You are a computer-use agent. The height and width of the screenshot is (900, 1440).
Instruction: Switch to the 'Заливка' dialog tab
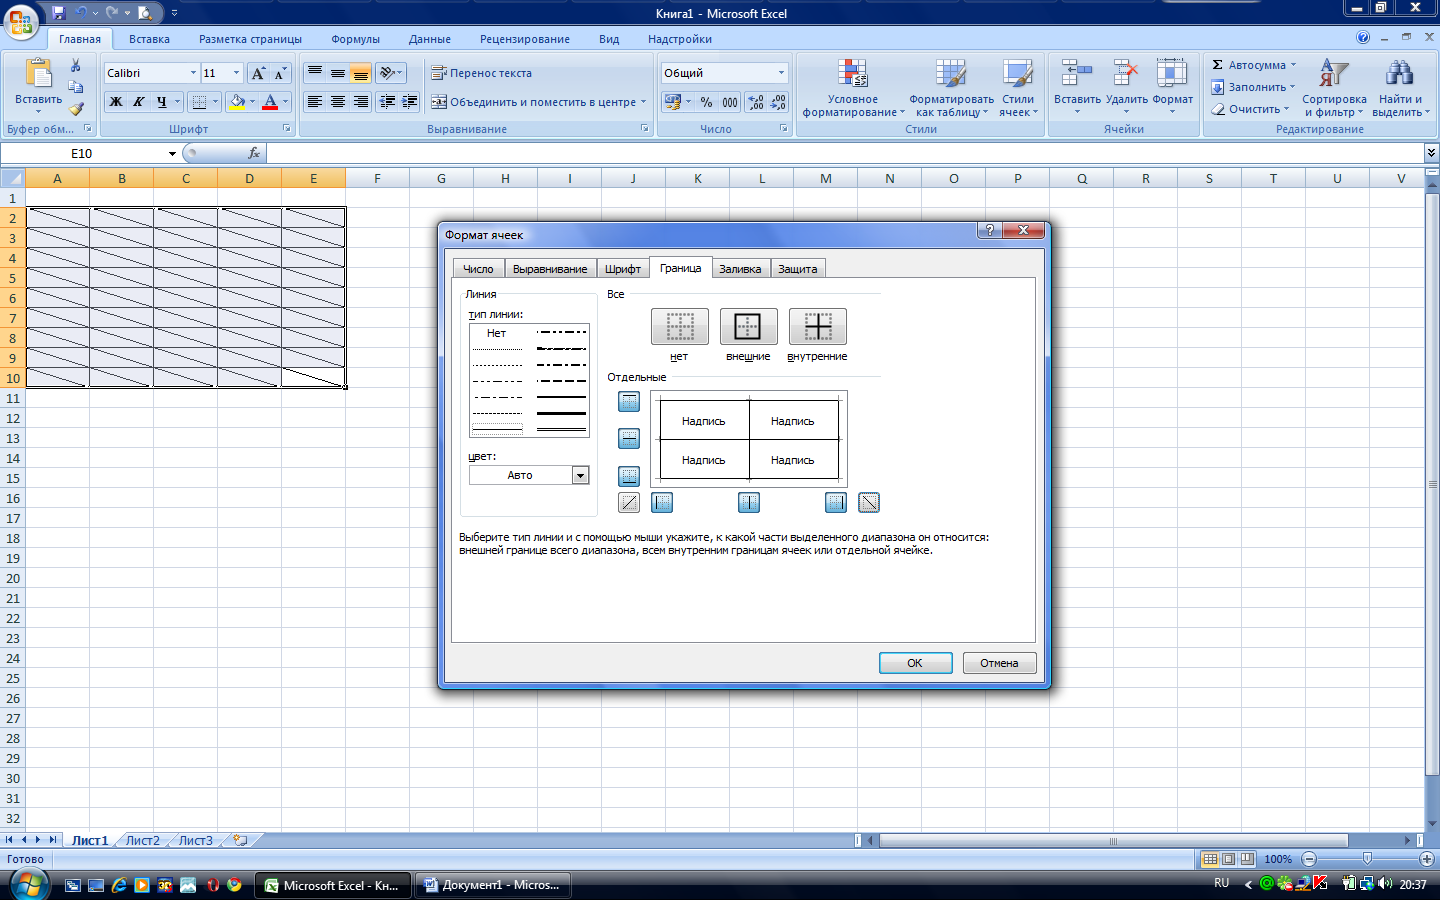740,269
